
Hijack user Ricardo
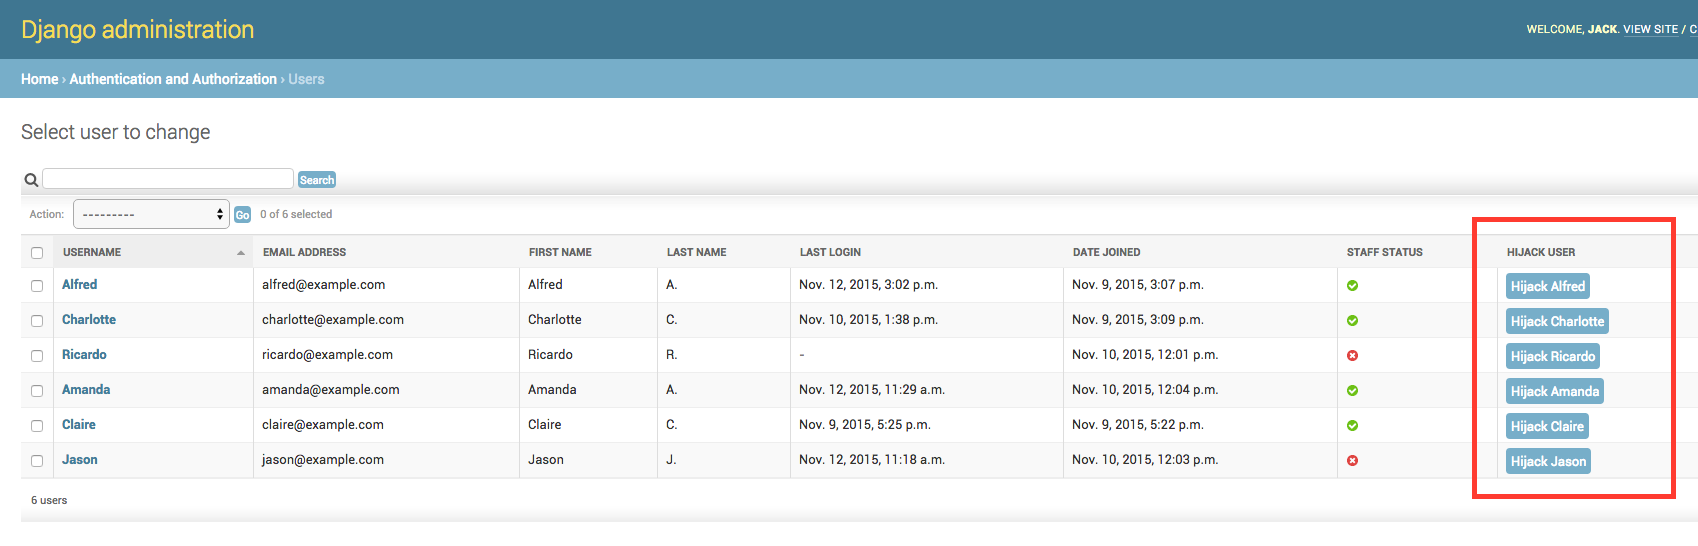(x=1553, y=356)
